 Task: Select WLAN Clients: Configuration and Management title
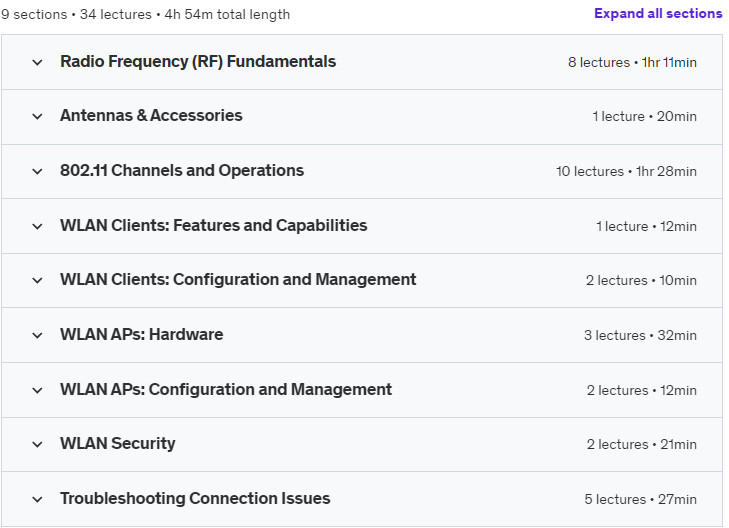238,280
